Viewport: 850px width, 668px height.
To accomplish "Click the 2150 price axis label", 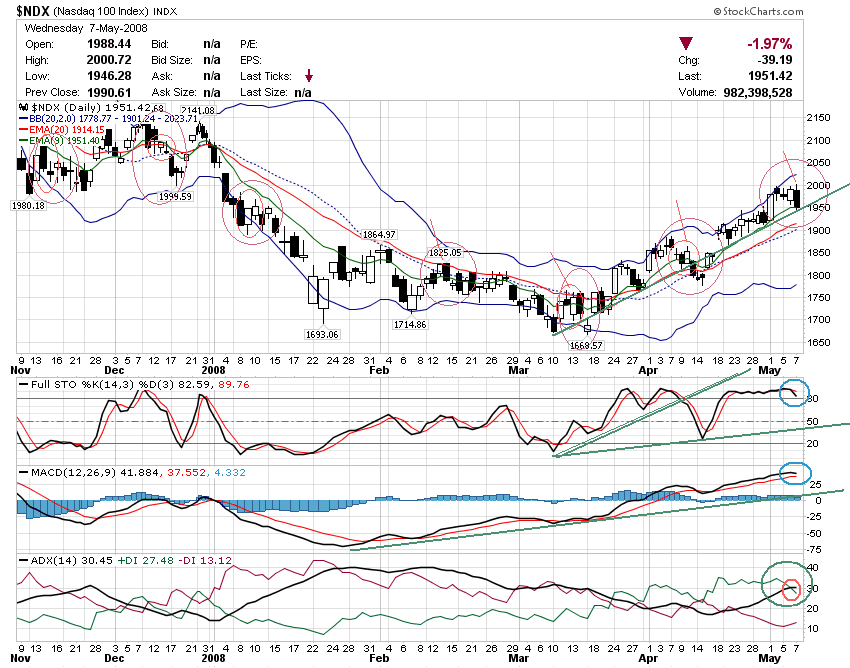I will tap(818, 118).
